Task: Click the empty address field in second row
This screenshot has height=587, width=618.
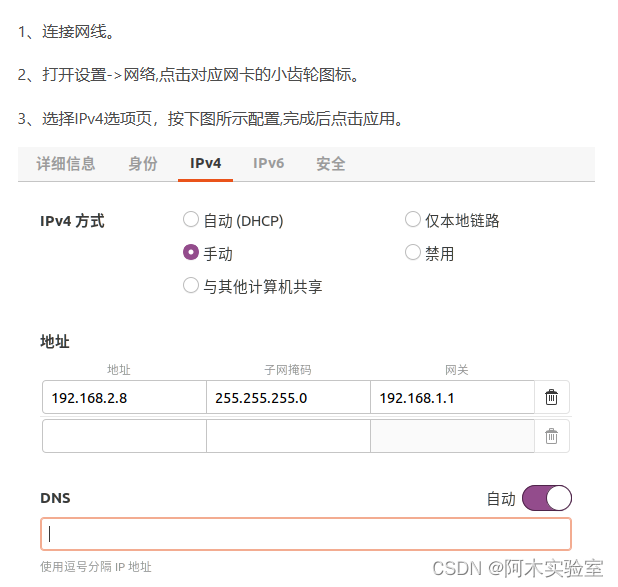Action: tap(124, 436)
